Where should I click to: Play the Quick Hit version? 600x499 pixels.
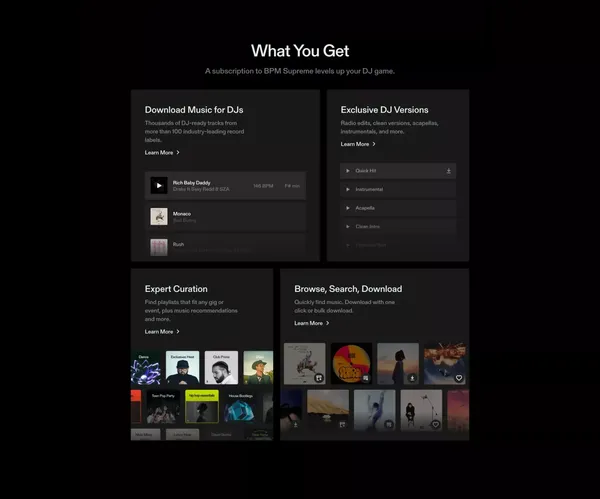(x=347, y=171)
